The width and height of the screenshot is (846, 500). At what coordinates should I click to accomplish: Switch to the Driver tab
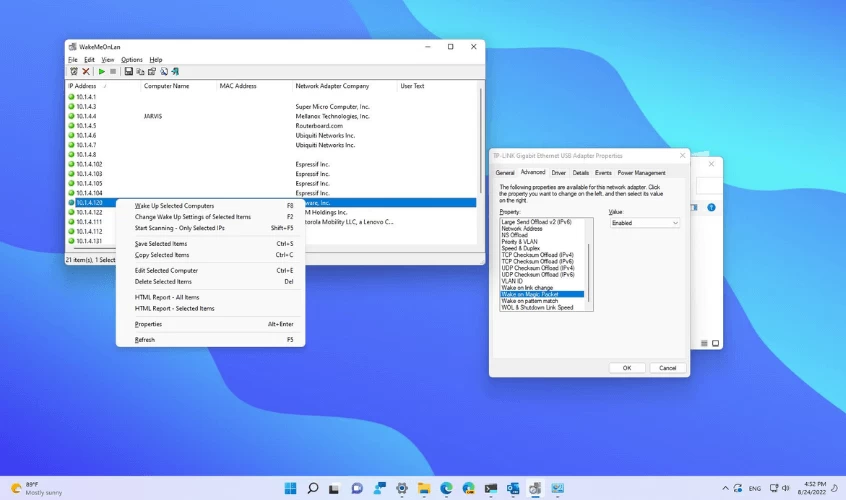pos(558,173)
